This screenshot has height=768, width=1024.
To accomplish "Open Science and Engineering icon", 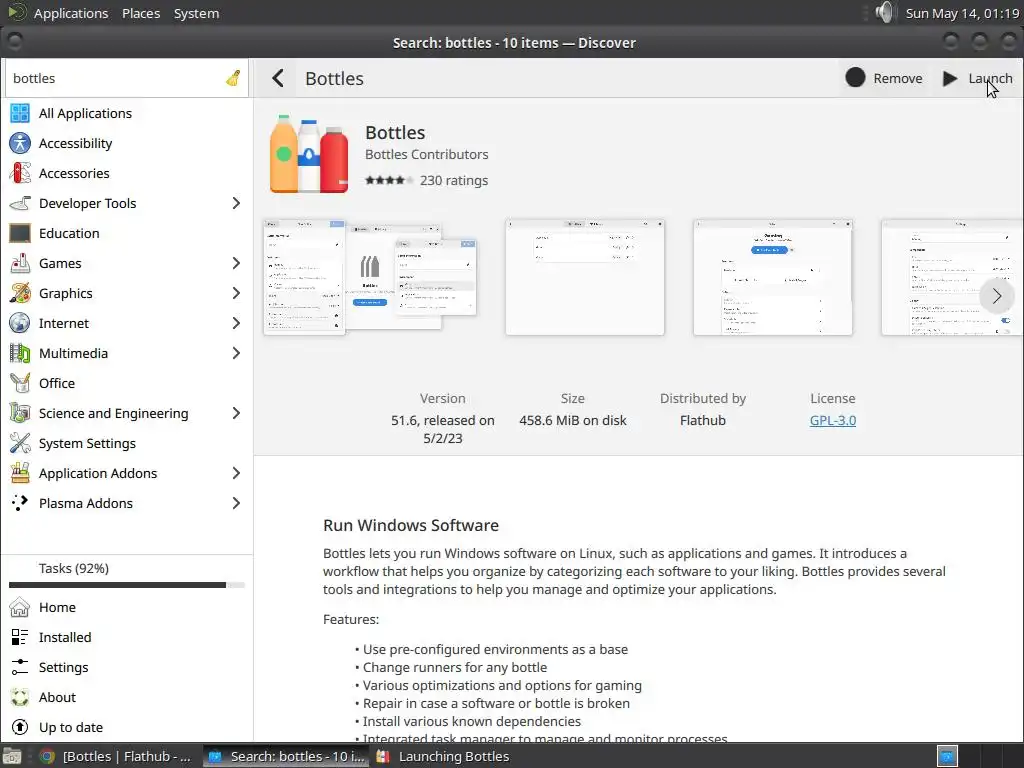I will (20, 413).
